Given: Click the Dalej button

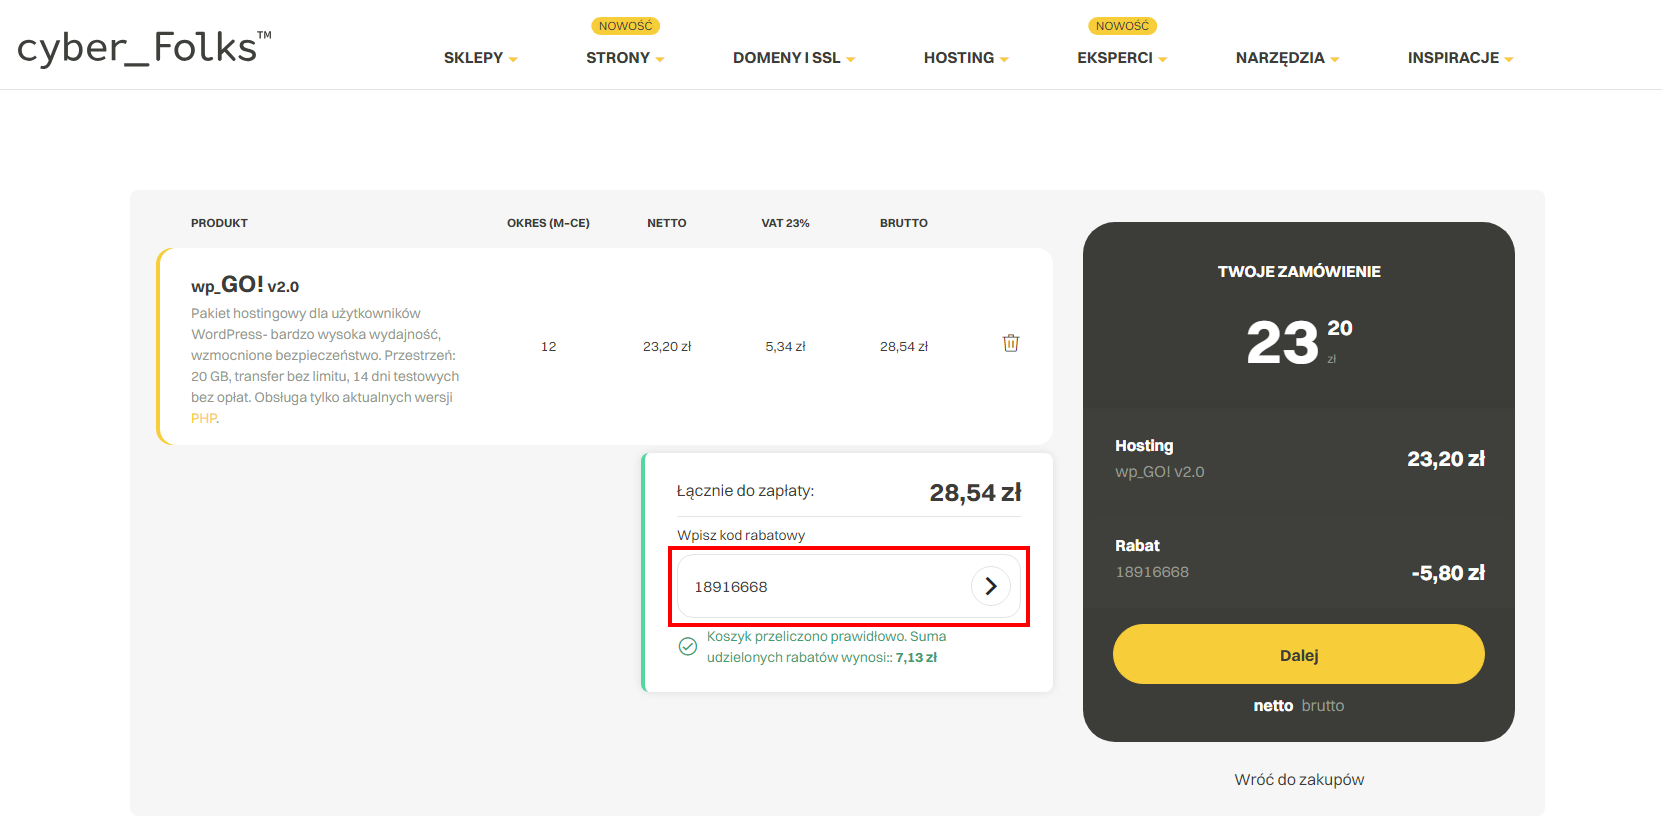Looking at the screenshot, I should pos(1299,654).
